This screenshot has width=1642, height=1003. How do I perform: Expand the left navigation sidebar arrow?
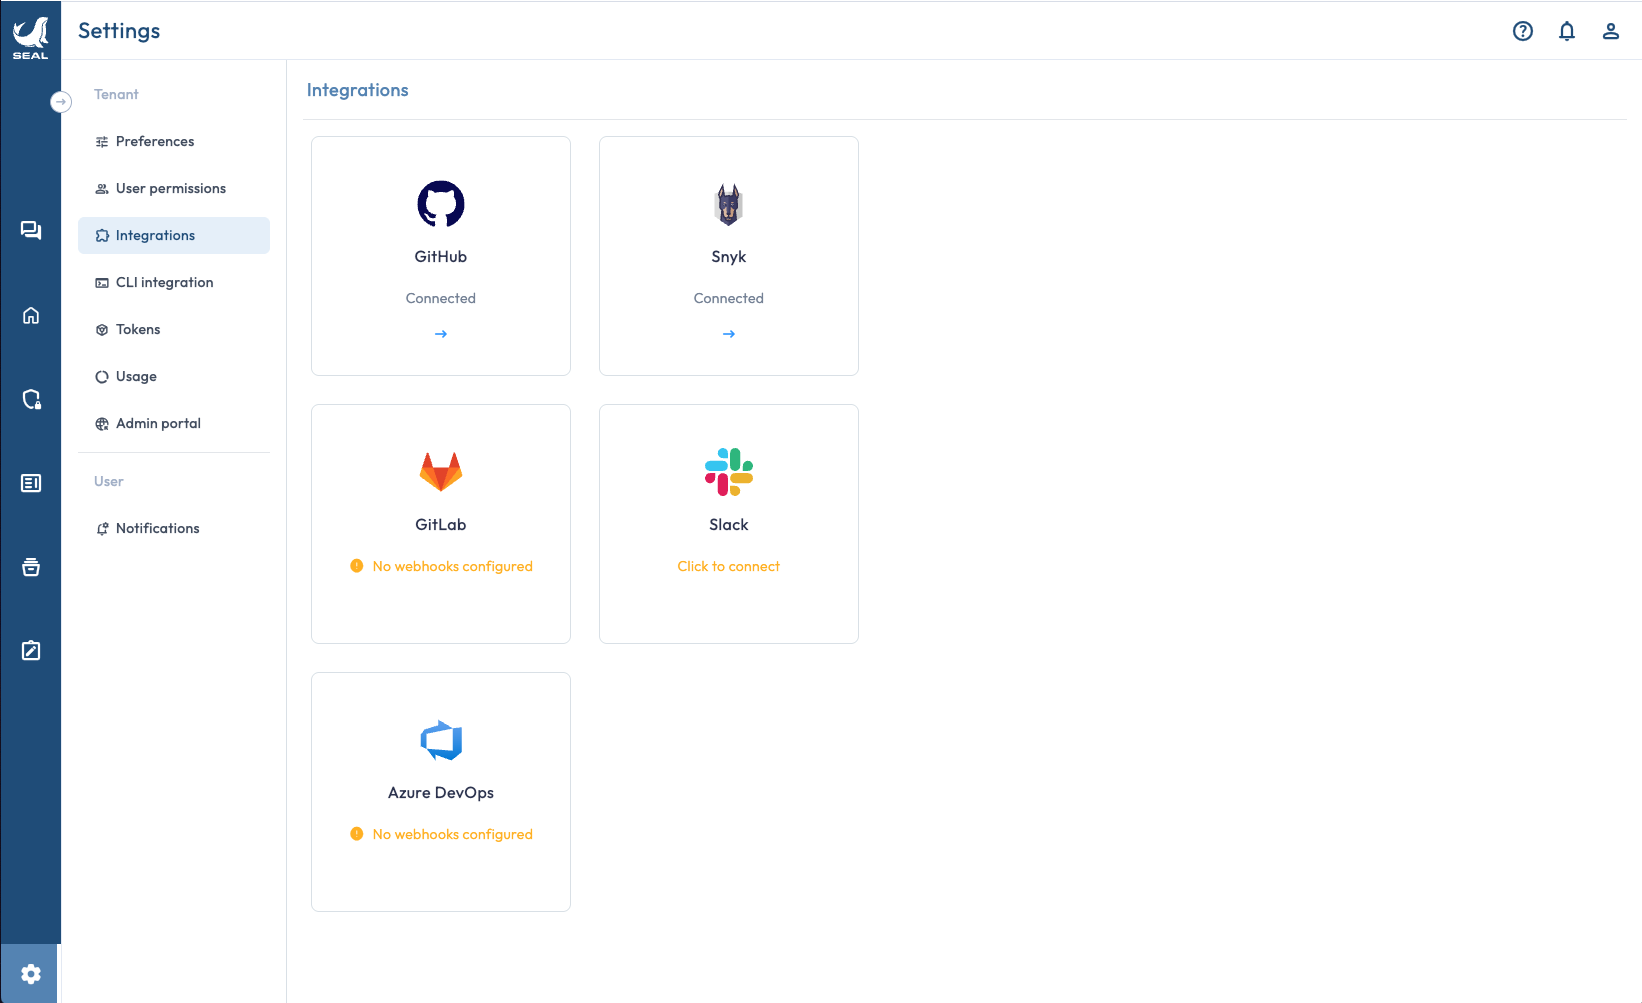(x=61, y=102)
